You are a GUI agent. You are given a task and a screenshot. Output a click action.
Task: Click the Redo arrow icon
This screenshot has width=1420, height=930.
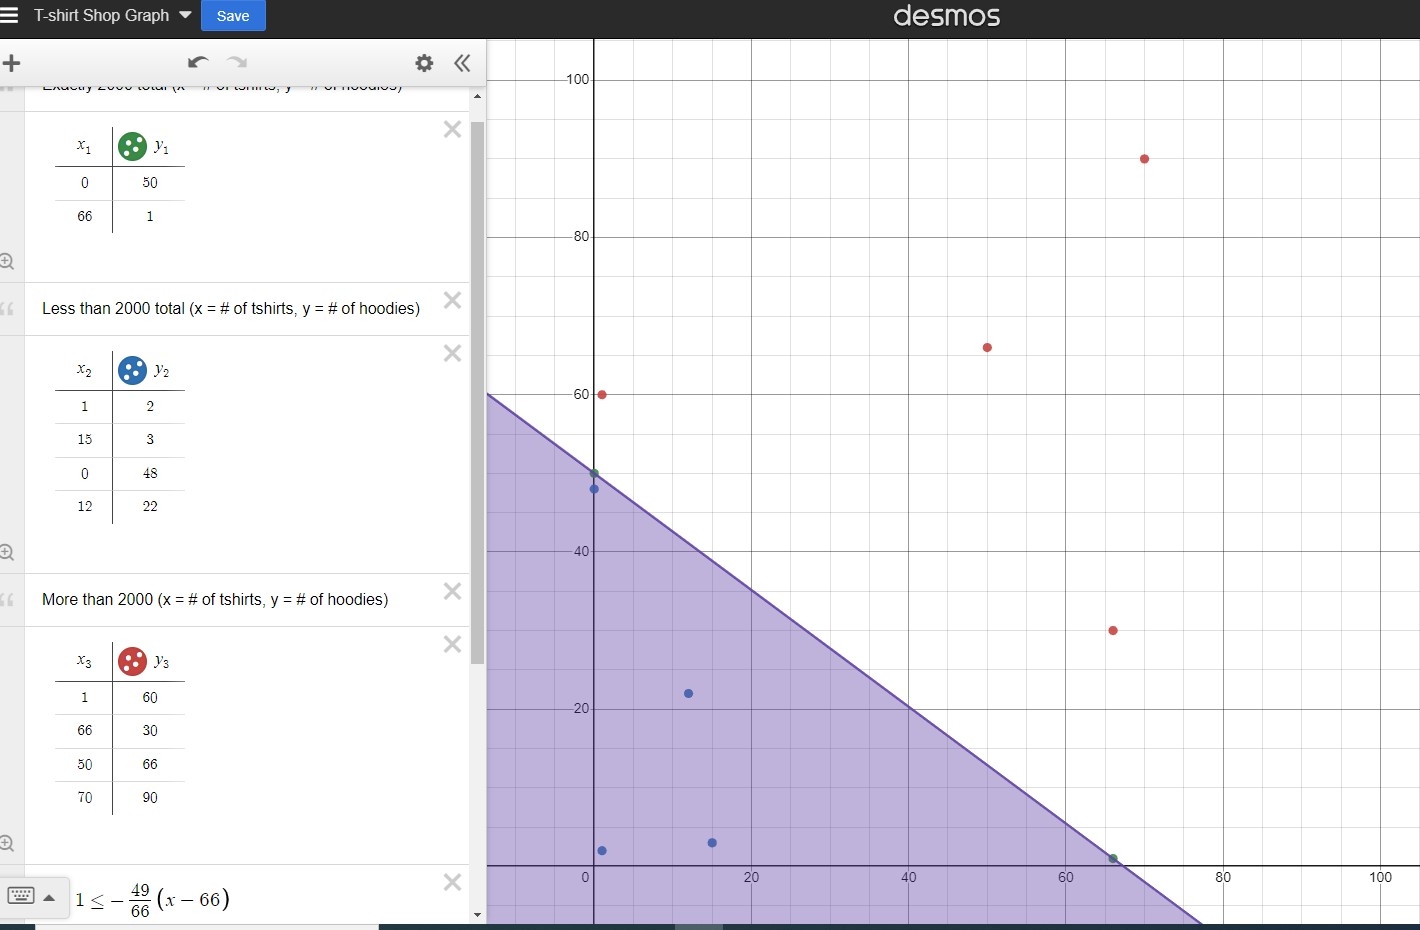coord(236,63)
